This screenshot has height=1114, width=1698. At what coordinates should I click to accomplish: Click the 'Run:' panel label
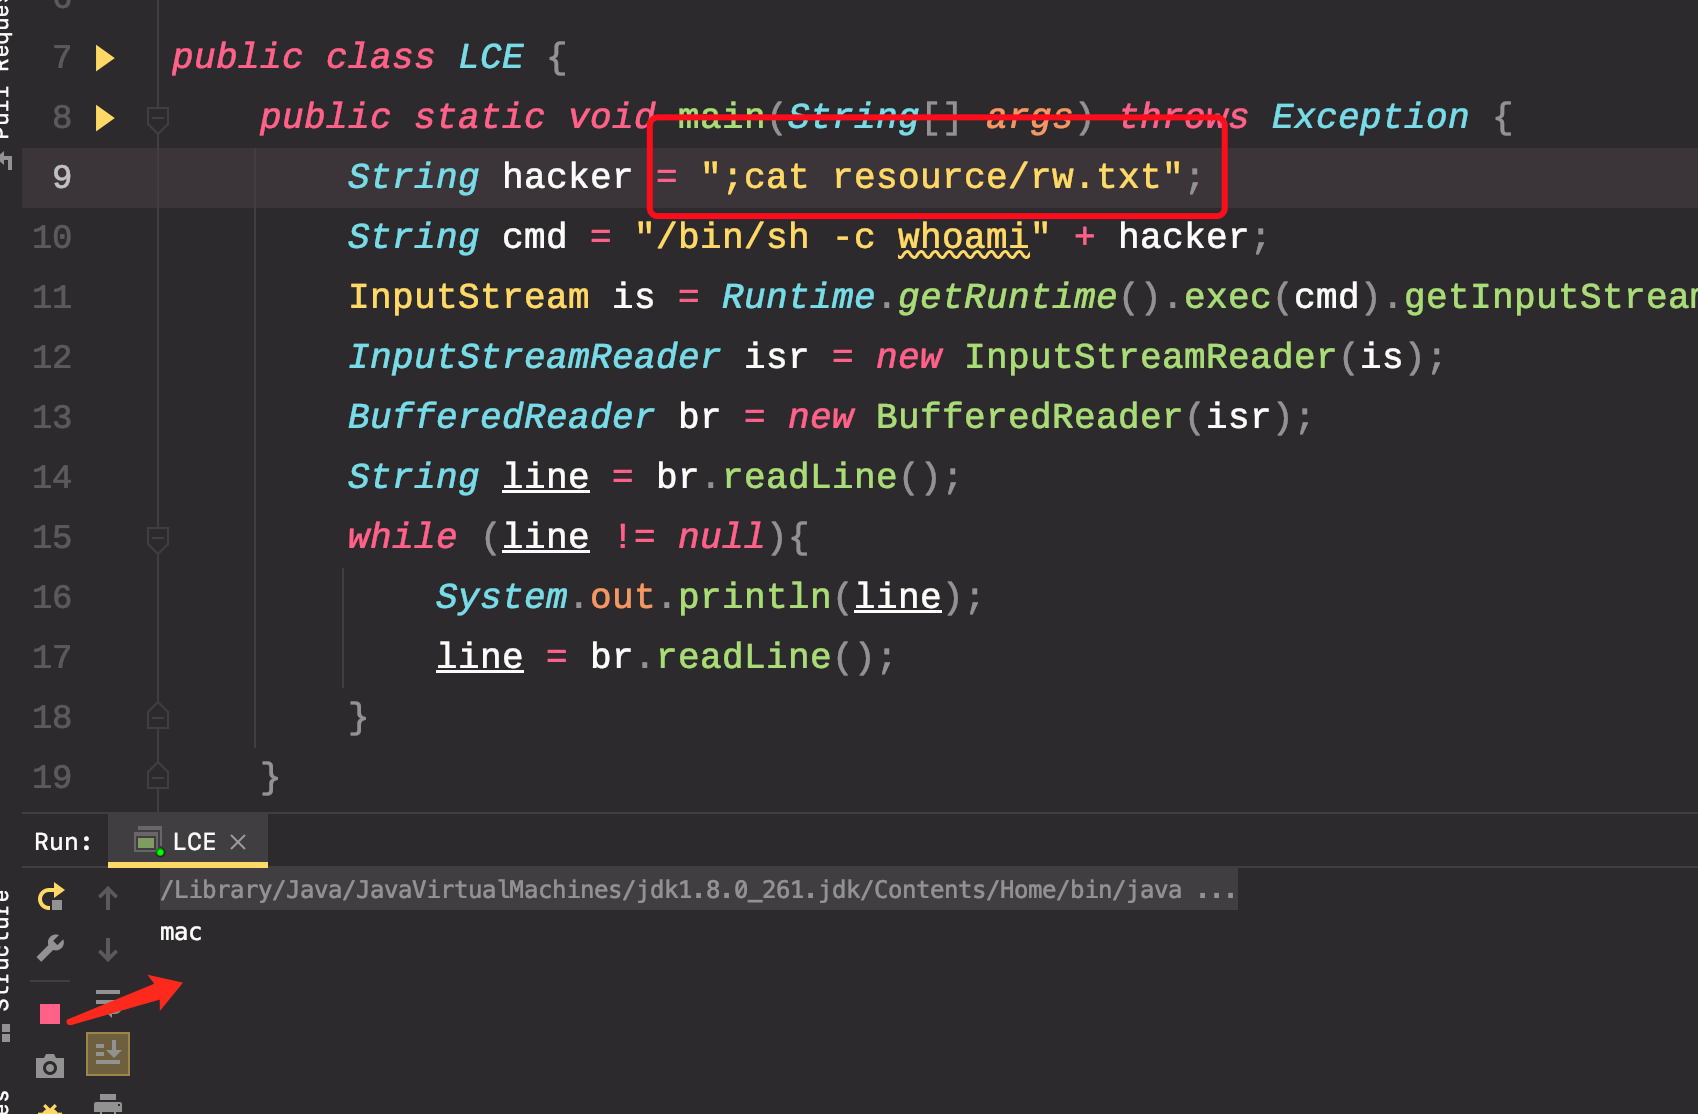(63, 842)
